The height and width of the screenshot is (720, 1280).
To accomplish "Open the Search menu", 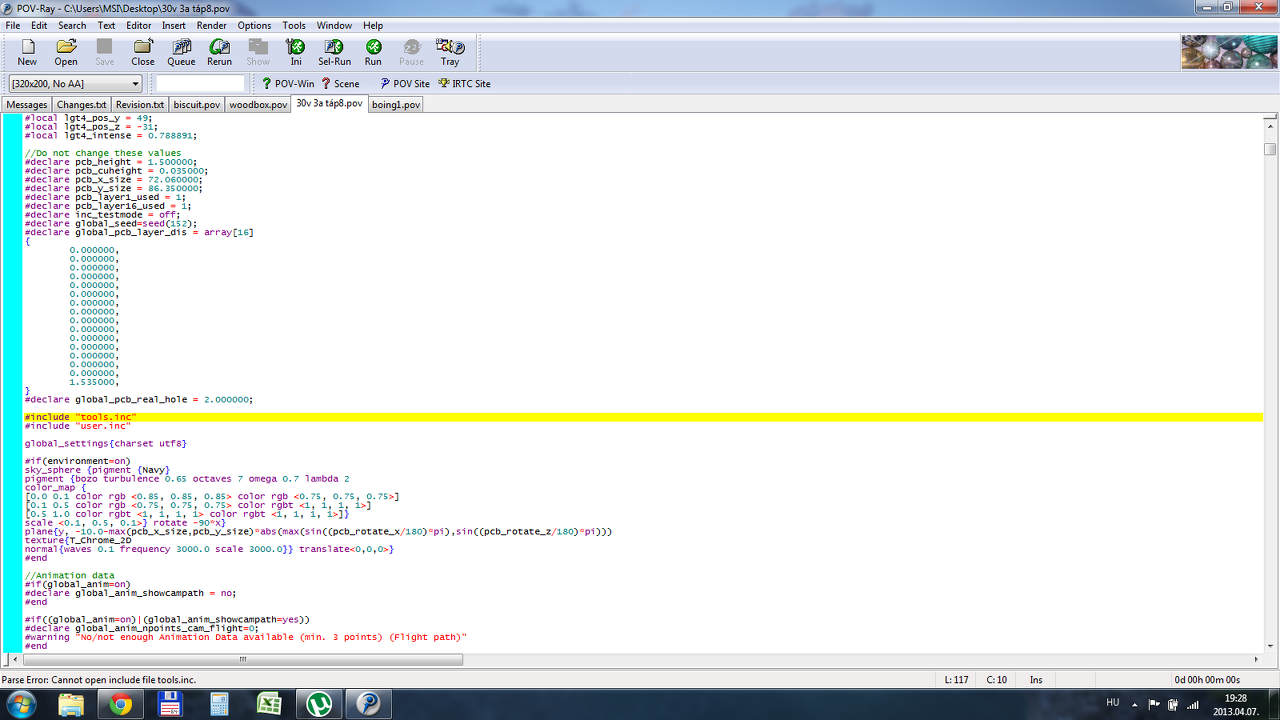I will tap(72, 25).
